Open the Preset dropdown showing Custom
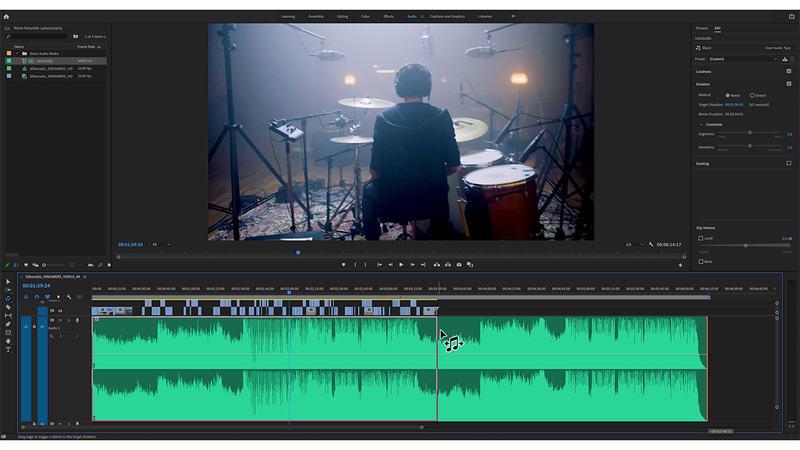The height and width of the screenshot is (450, 800). coord(743,59)
